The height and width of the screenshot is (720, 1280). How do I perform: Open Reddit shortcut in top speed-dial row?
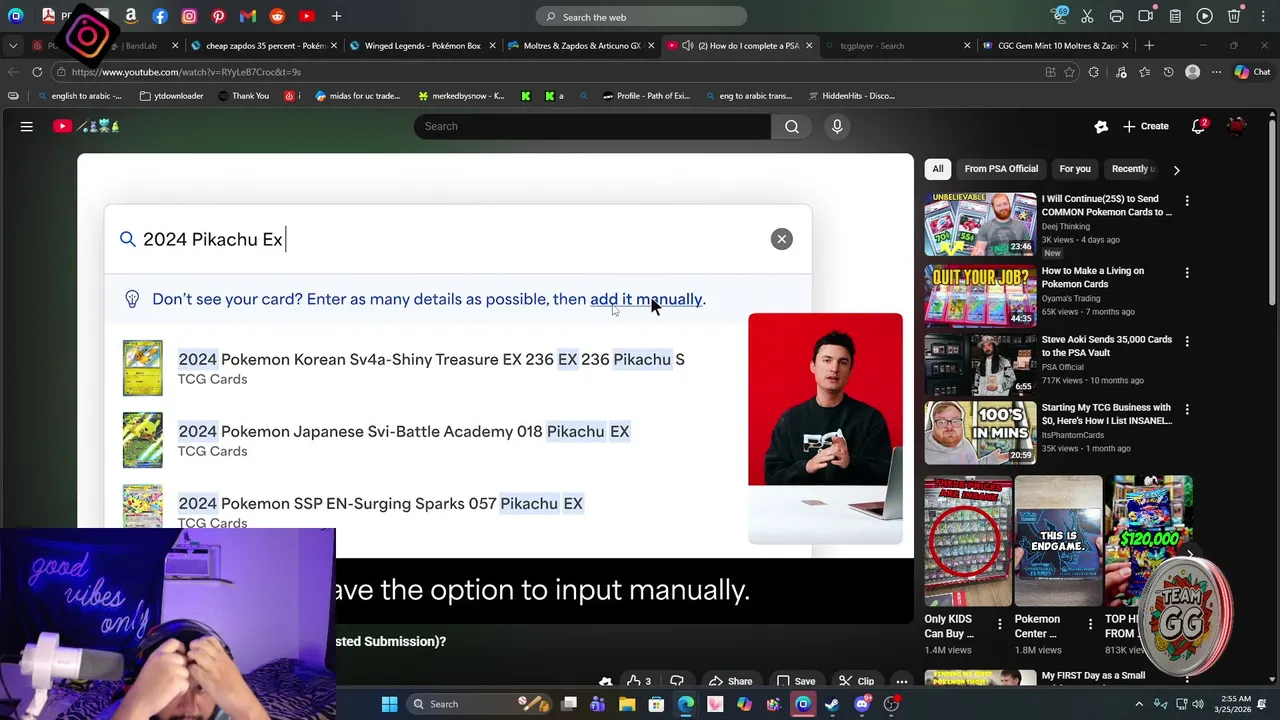(277, 16)
